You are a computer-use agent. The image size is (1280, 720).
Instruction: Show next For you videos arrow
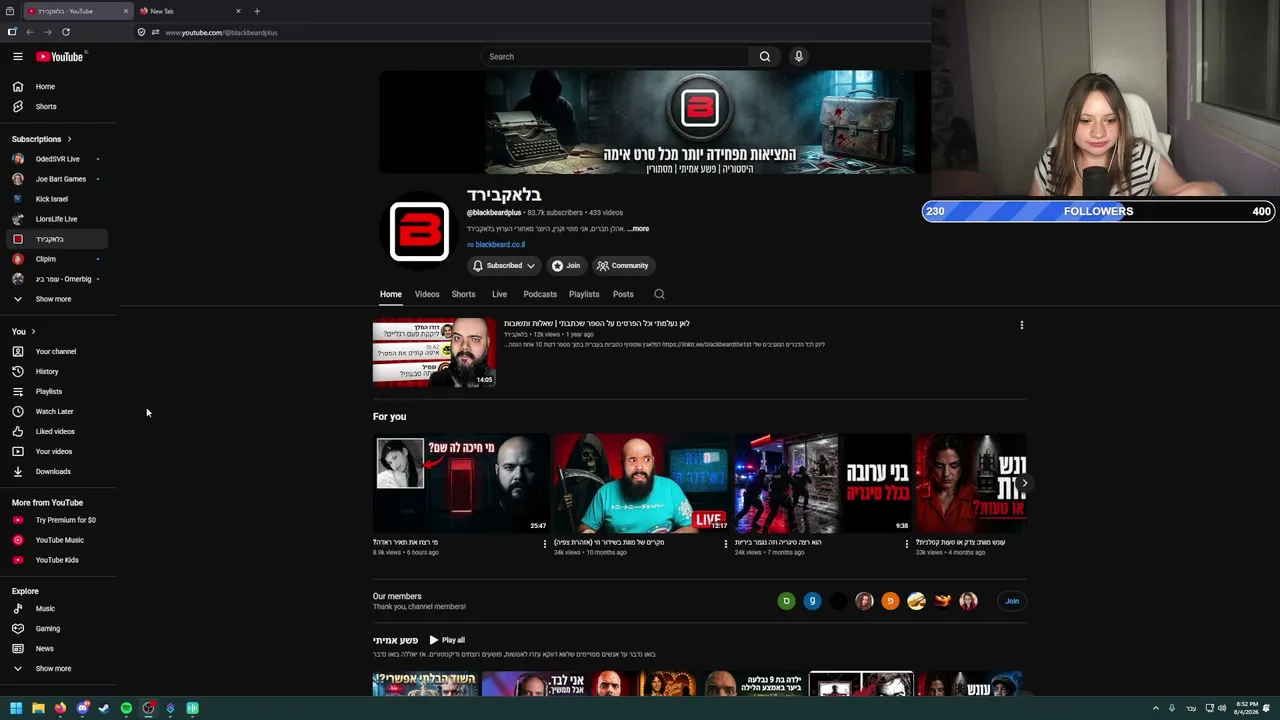coord(1024,484)
